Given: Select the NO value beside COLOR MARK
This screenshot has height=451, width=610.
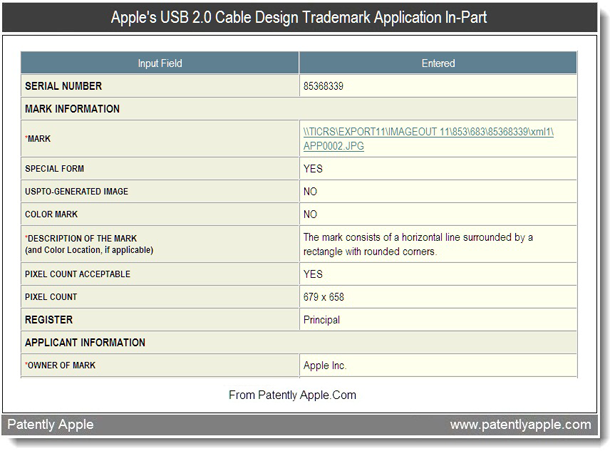Looking at the screenshot, I should pyautogui.click(x=312, y=214).
